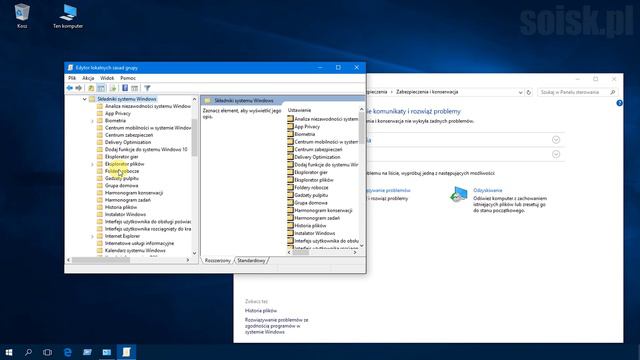Open the Control Panel address bar dropdown arrow
This screenshot has width=640, height=360.
(x=520, y=92)
